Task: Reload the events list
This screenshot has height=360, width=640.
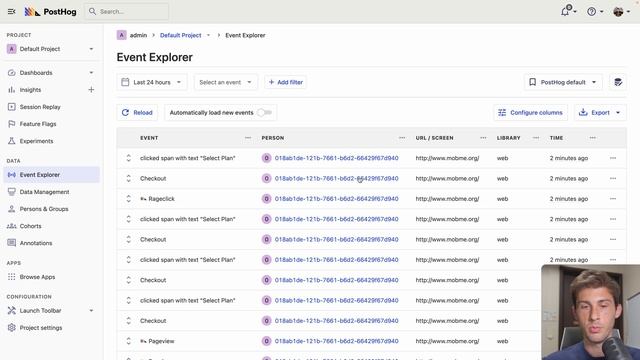Action: tap(137, 113)
